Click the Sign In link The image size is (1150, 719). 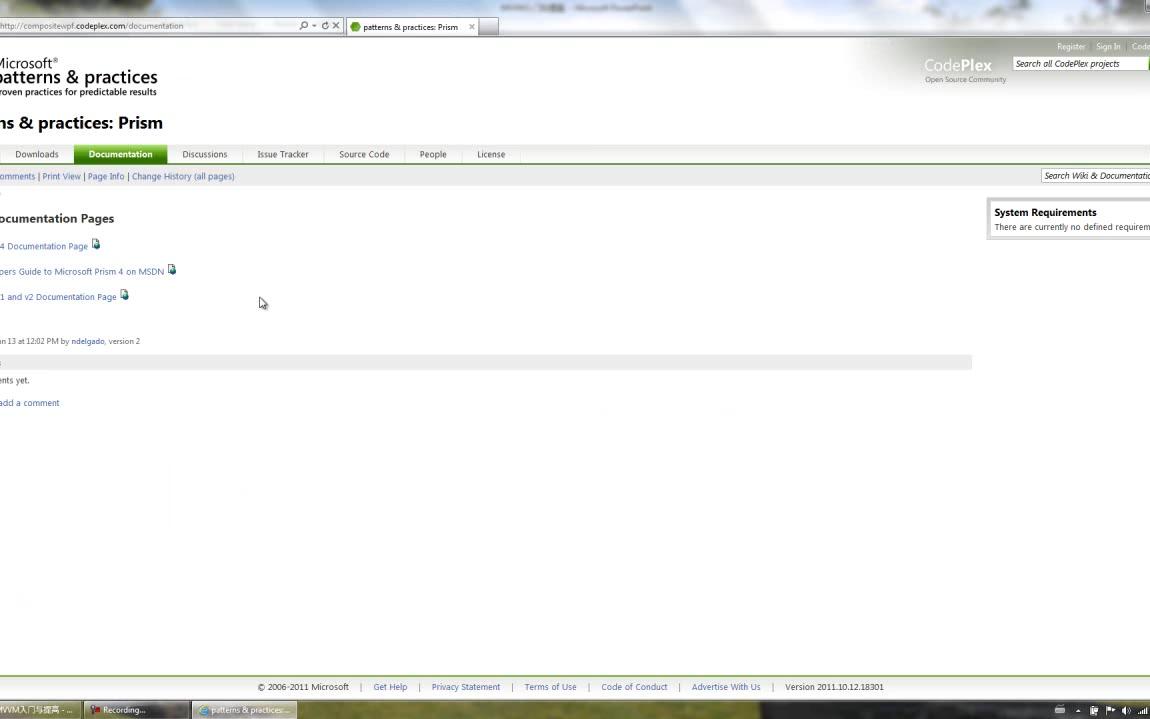[x=1108, y=46]
